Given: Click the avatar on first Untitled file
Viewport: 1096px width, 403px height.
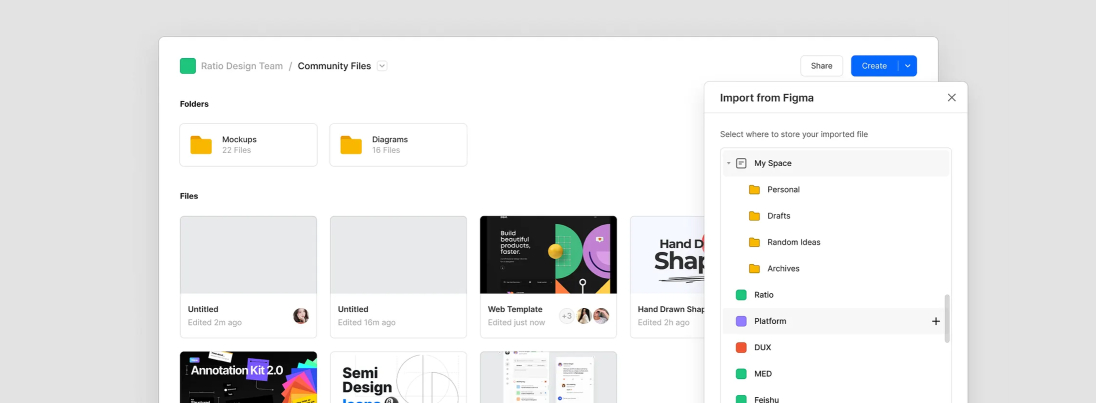Looking at the screenshot, I should coord(300,316).
